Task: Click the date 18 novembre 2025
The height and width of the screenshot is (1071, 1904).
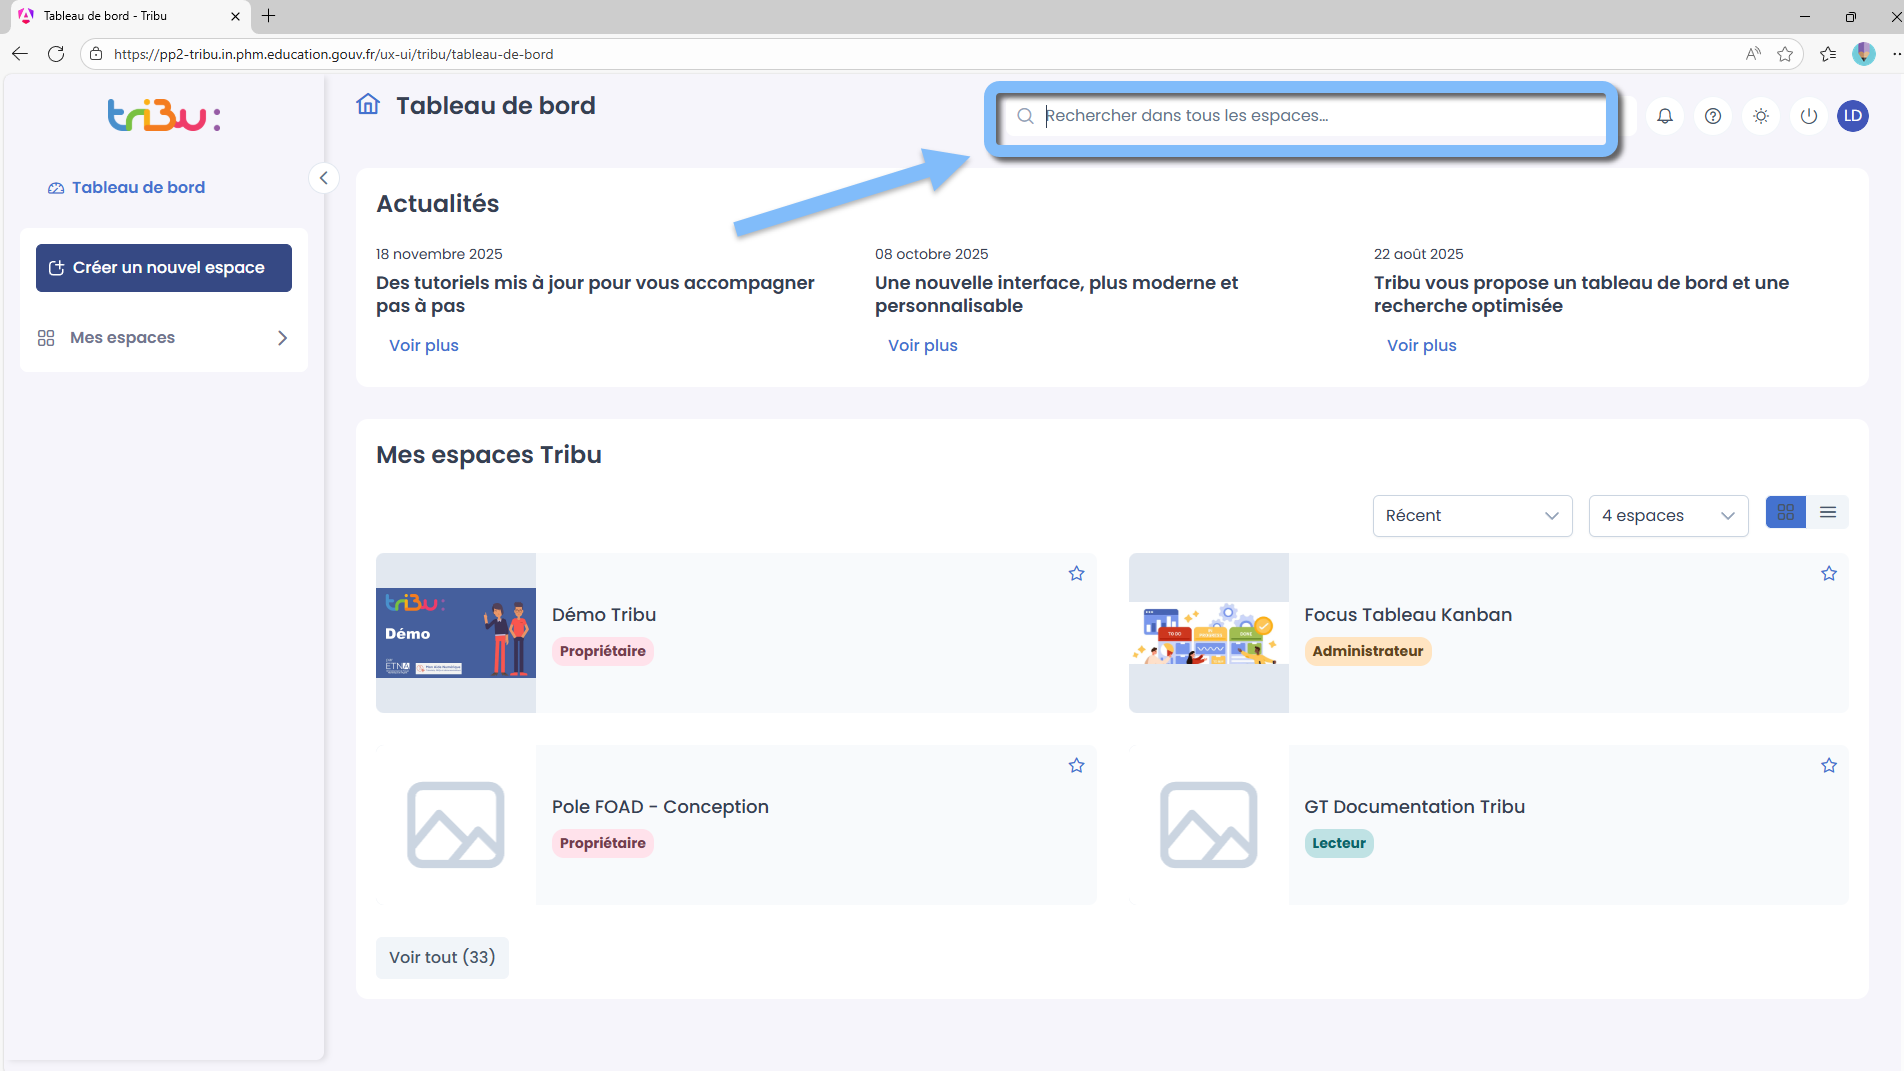Action: pyautogui.click(x=439, y=254)
